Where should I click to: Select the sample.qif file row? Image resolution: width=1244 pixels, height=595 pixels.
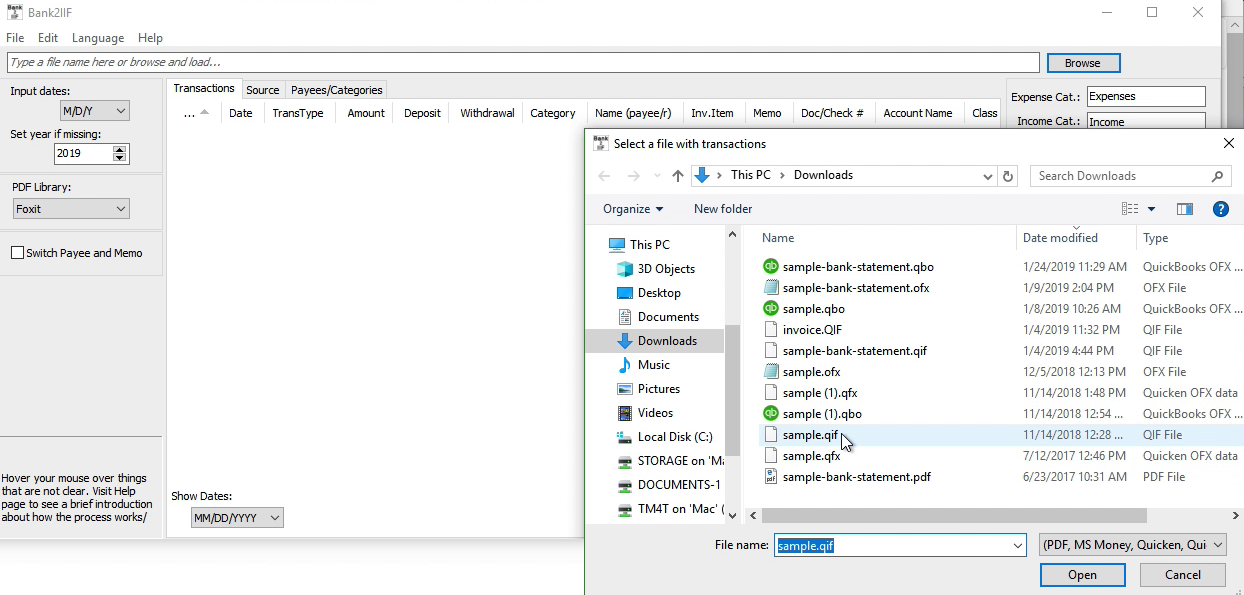pos(1000,435)
